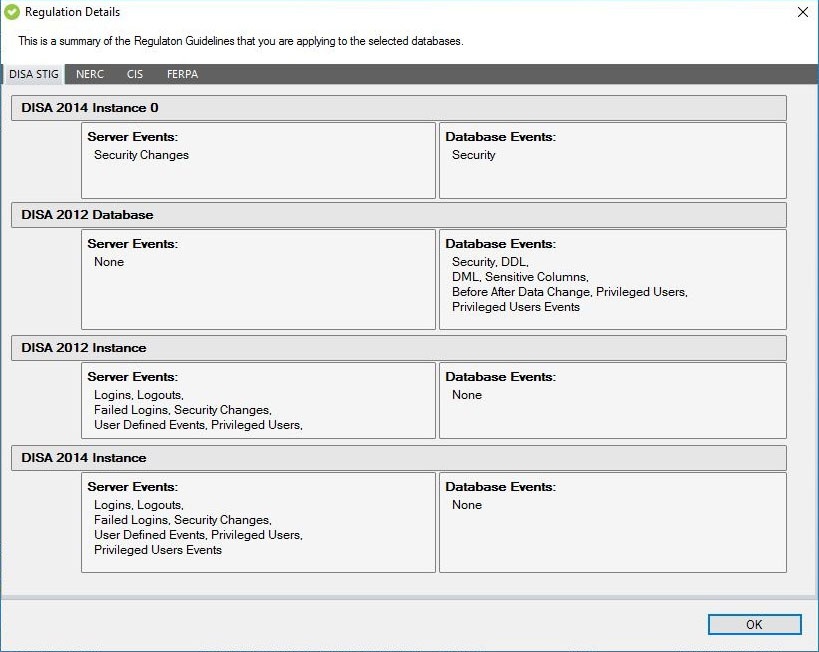Click Database Events panel showing only Security
Screen dimensions: 819x652
[x=612, y=160]
